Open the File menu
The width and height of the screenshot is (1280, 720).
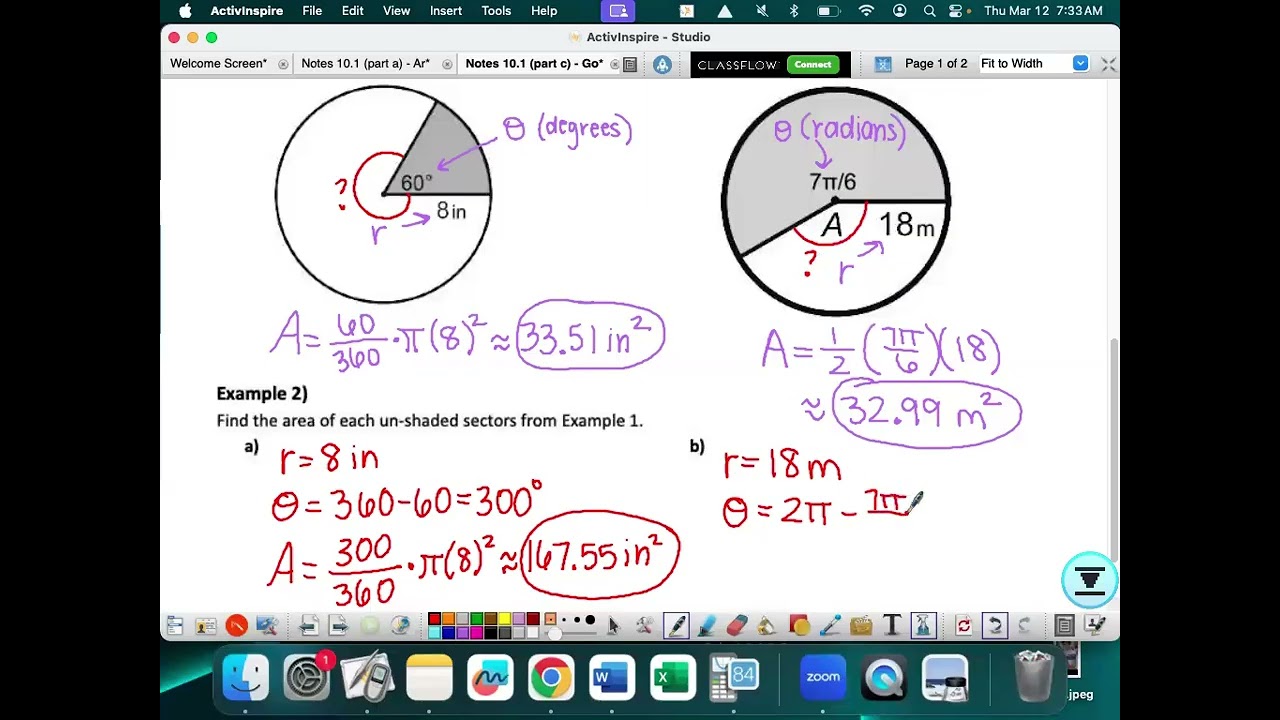(x=312, y=11)
